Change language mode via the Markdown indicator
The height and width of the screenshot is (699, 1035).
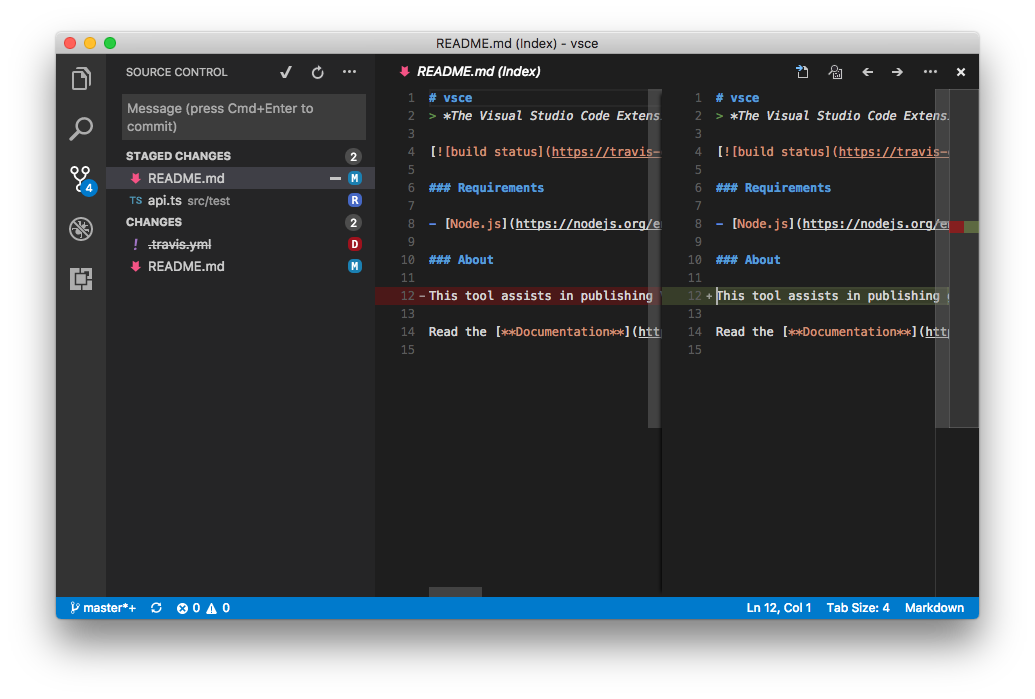point(935,607)
